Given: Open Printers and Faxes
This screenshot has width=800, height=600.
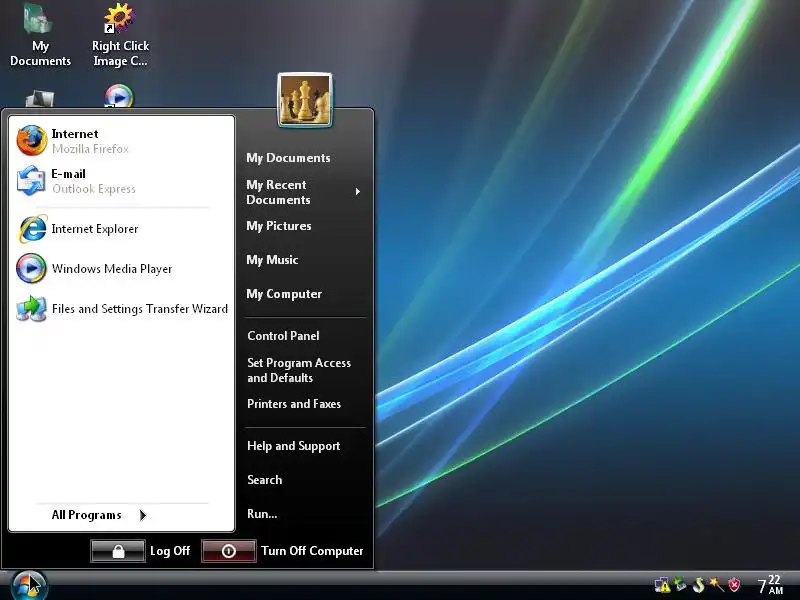Looking at the screenshot, I should 294,404.
